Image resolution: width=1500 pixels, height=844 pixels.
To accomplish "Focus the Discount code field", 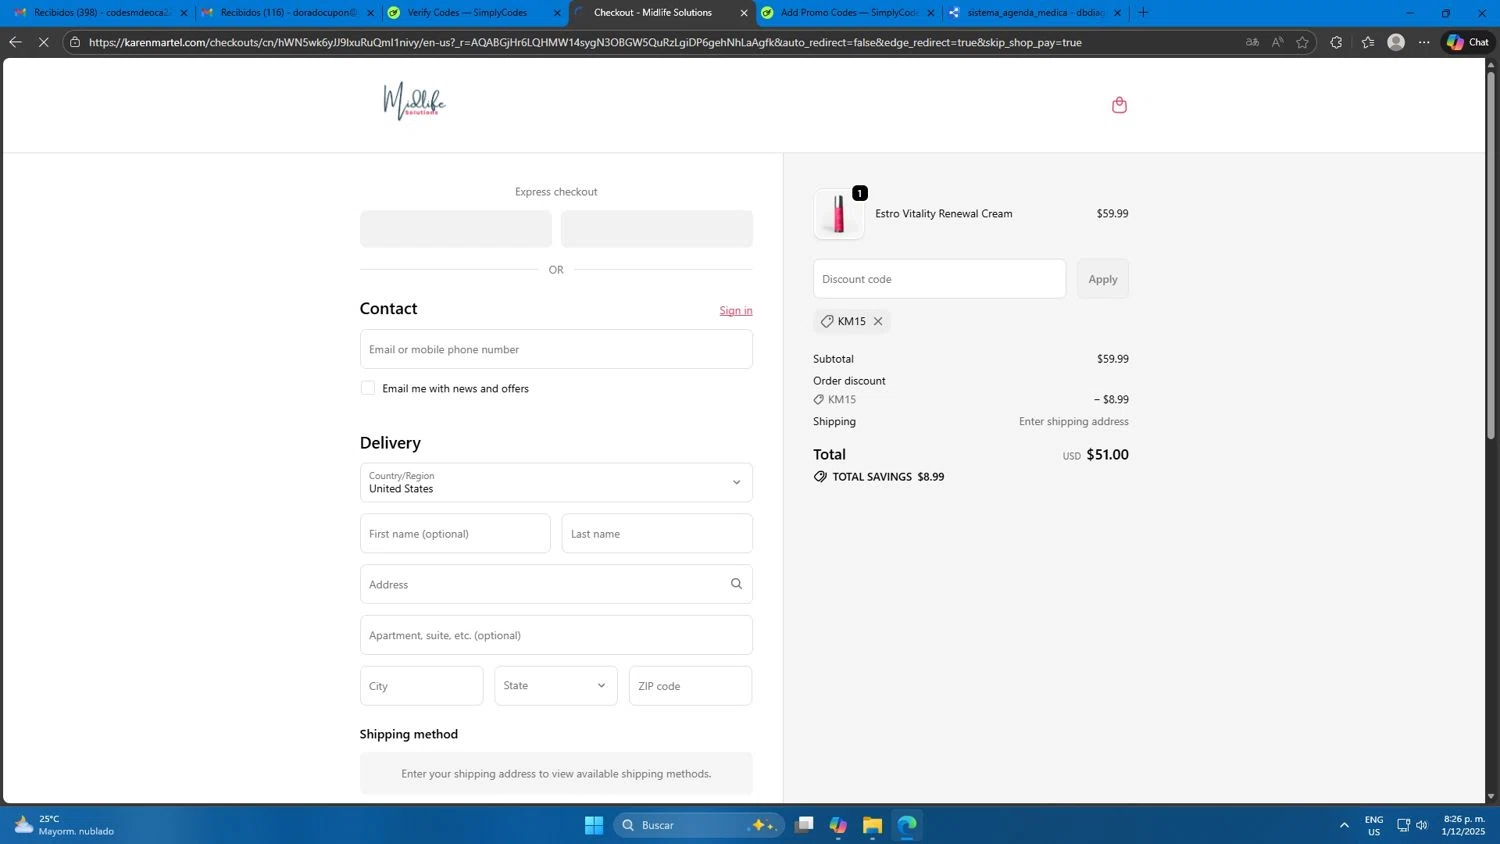I will click(x=939, y=279).
